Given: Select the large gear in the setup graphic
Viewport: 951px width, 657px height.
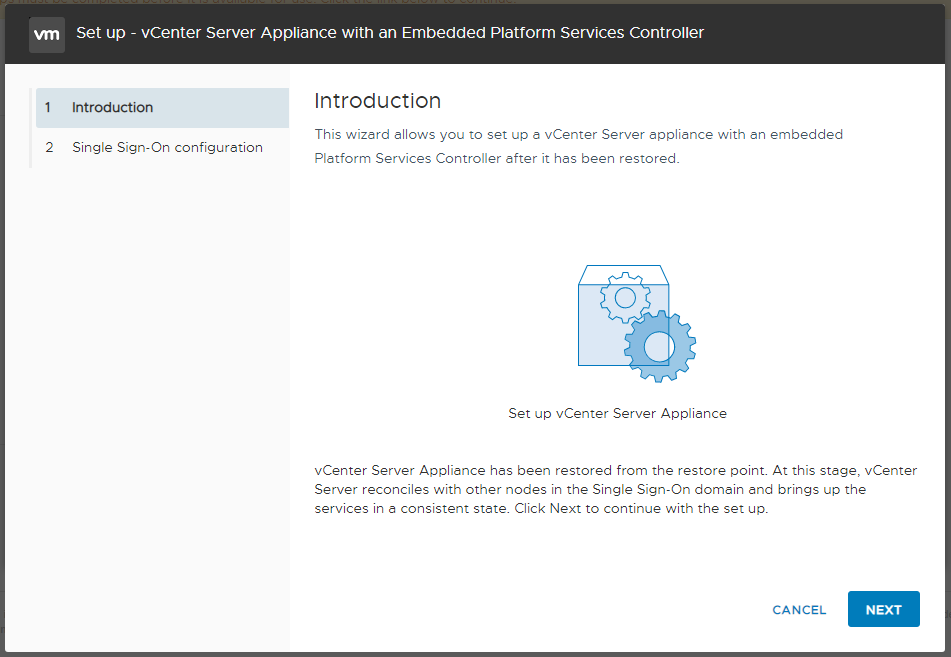Looking at the screenshot, I should (x=657, y=345).
